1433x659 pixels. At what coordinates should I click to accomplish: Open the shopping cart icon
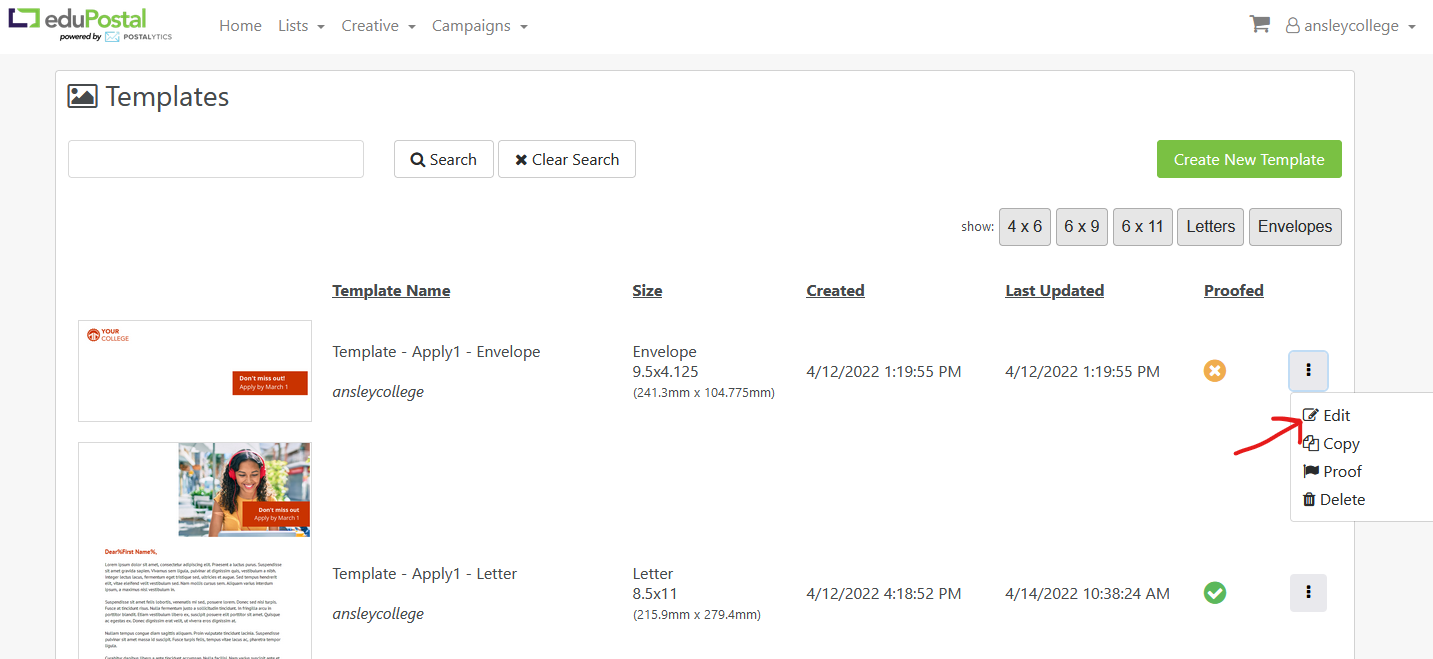click(1259, 25)
